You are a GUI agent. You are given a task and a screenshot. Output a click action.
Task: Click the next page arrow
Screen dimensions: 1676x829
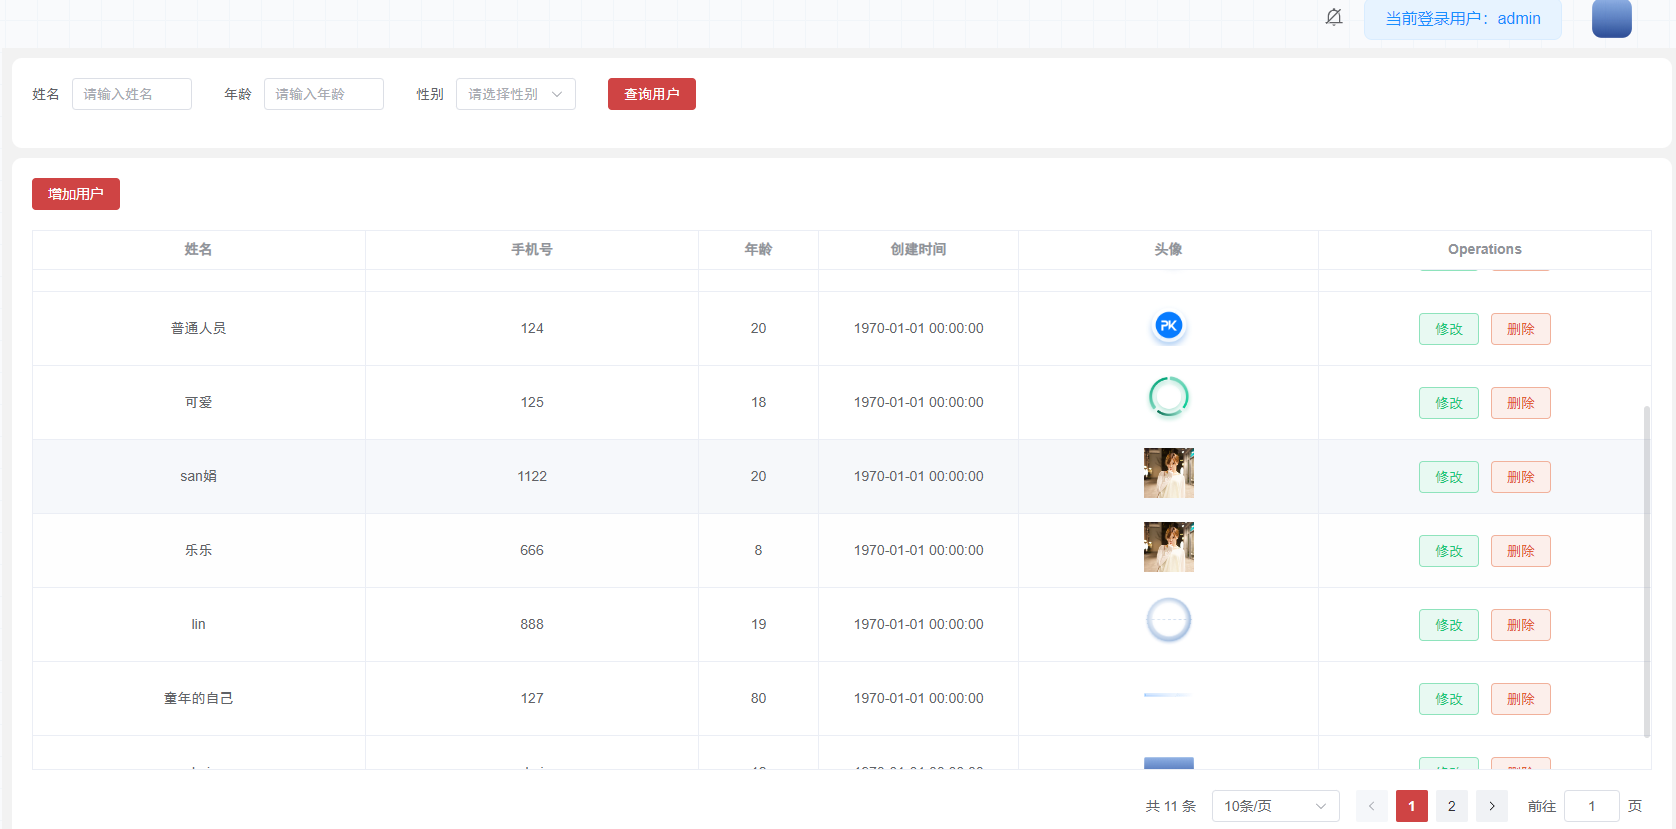[1492, 806]
